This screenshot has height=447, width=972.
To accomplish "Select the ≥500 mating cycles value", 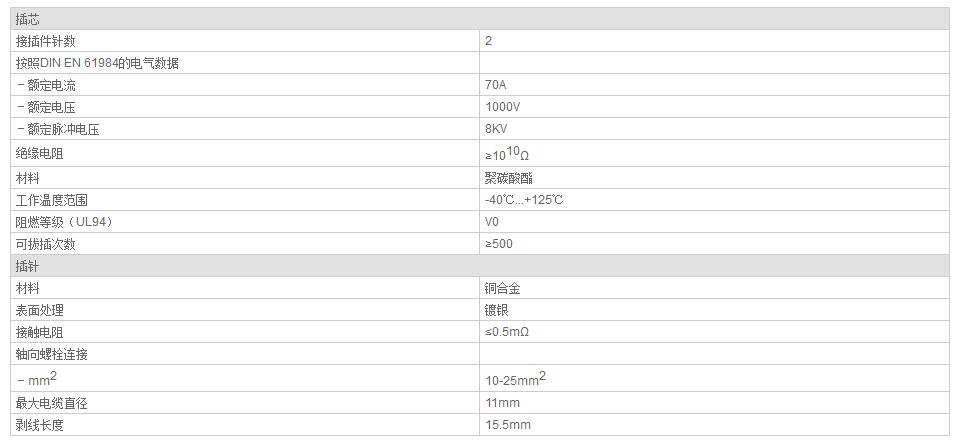I will tap(499, 244).
